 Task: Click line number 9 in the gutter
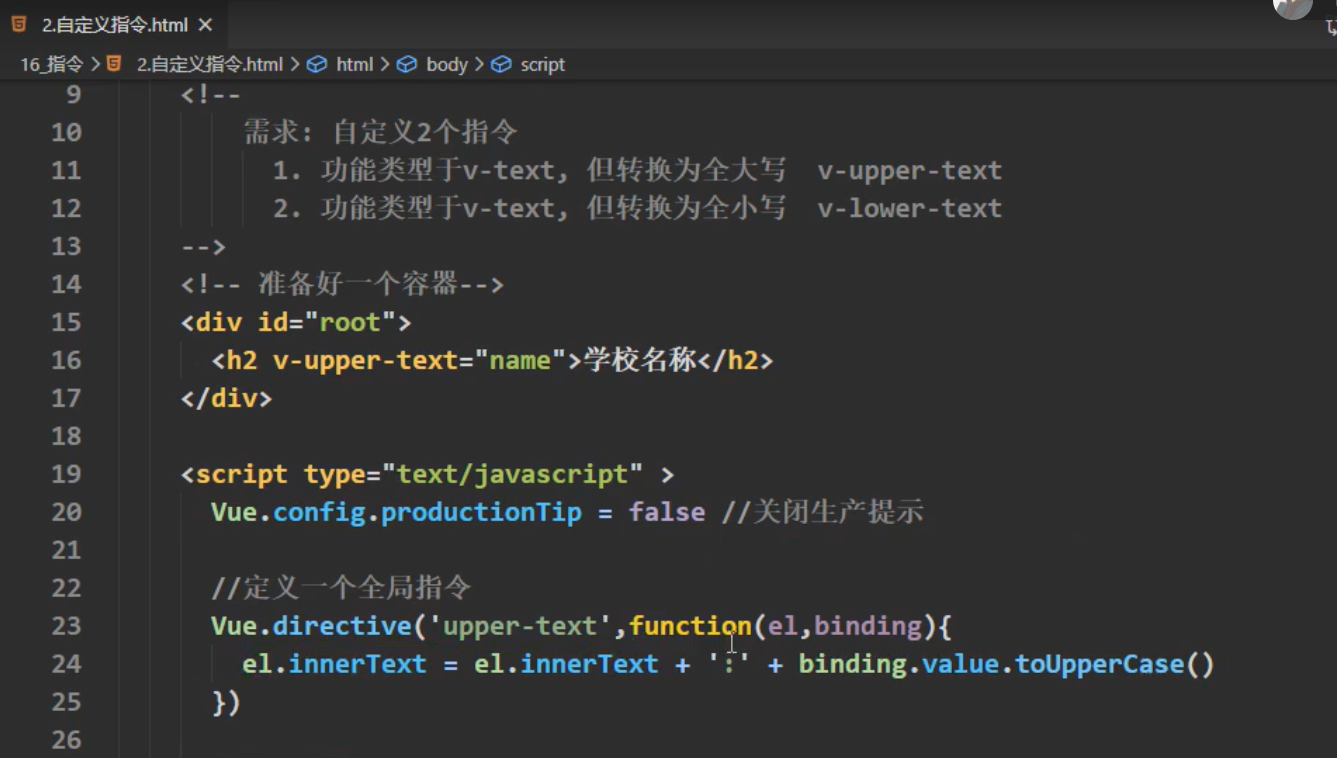point(73,95)
